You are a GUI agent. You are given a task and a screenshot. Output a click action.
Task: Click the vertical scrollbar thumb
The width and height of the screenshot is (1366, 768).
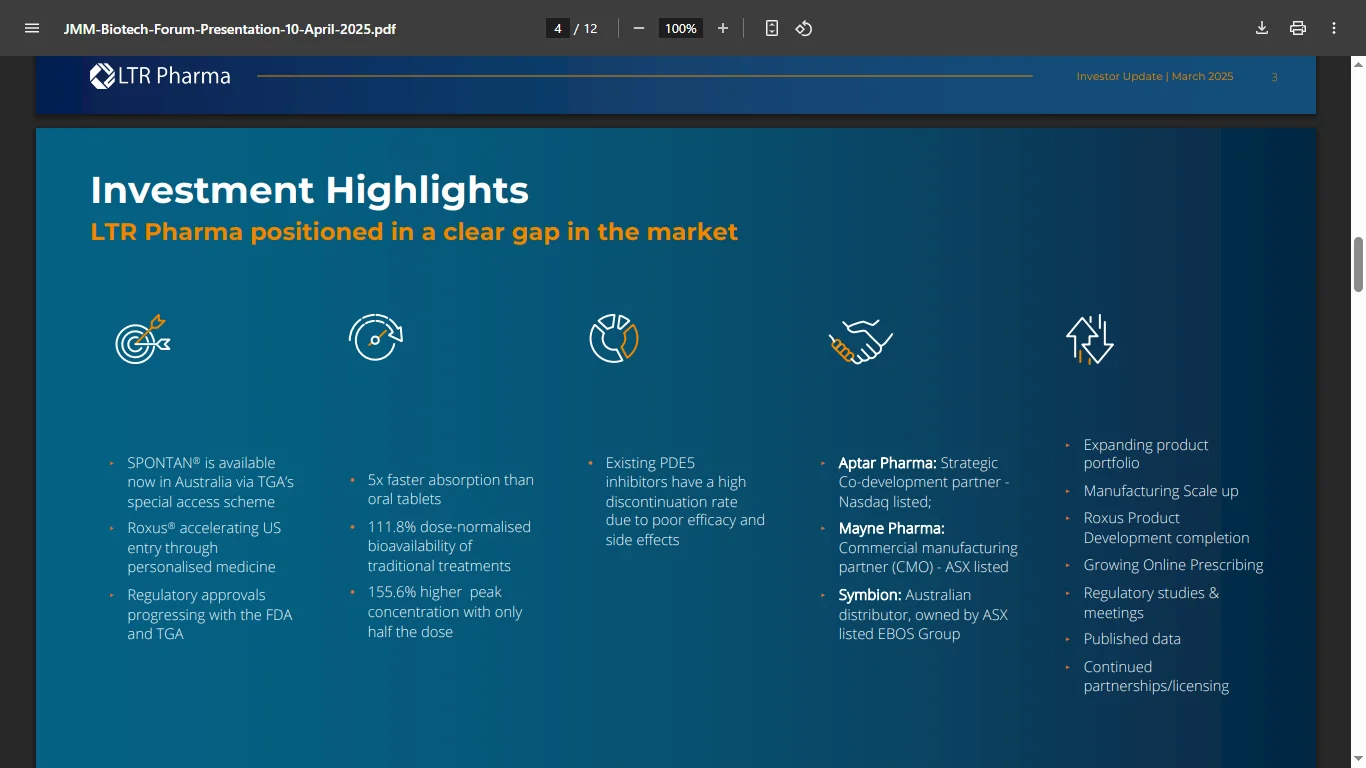tap(1358, 264)
